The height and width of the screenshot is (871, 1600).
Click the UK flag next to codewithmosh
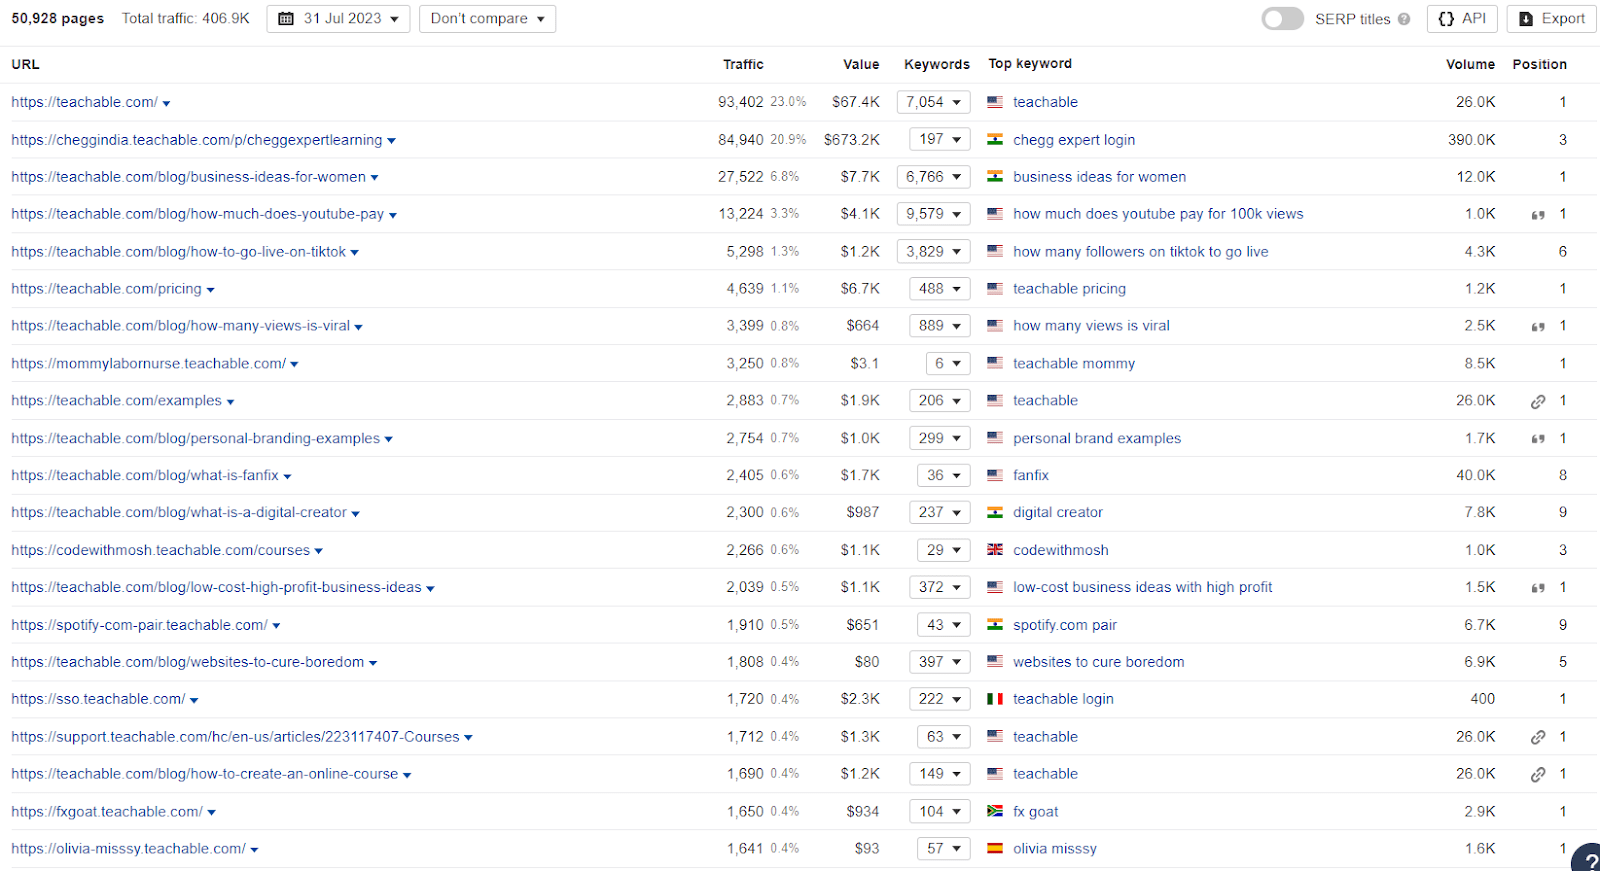point(995,550)
